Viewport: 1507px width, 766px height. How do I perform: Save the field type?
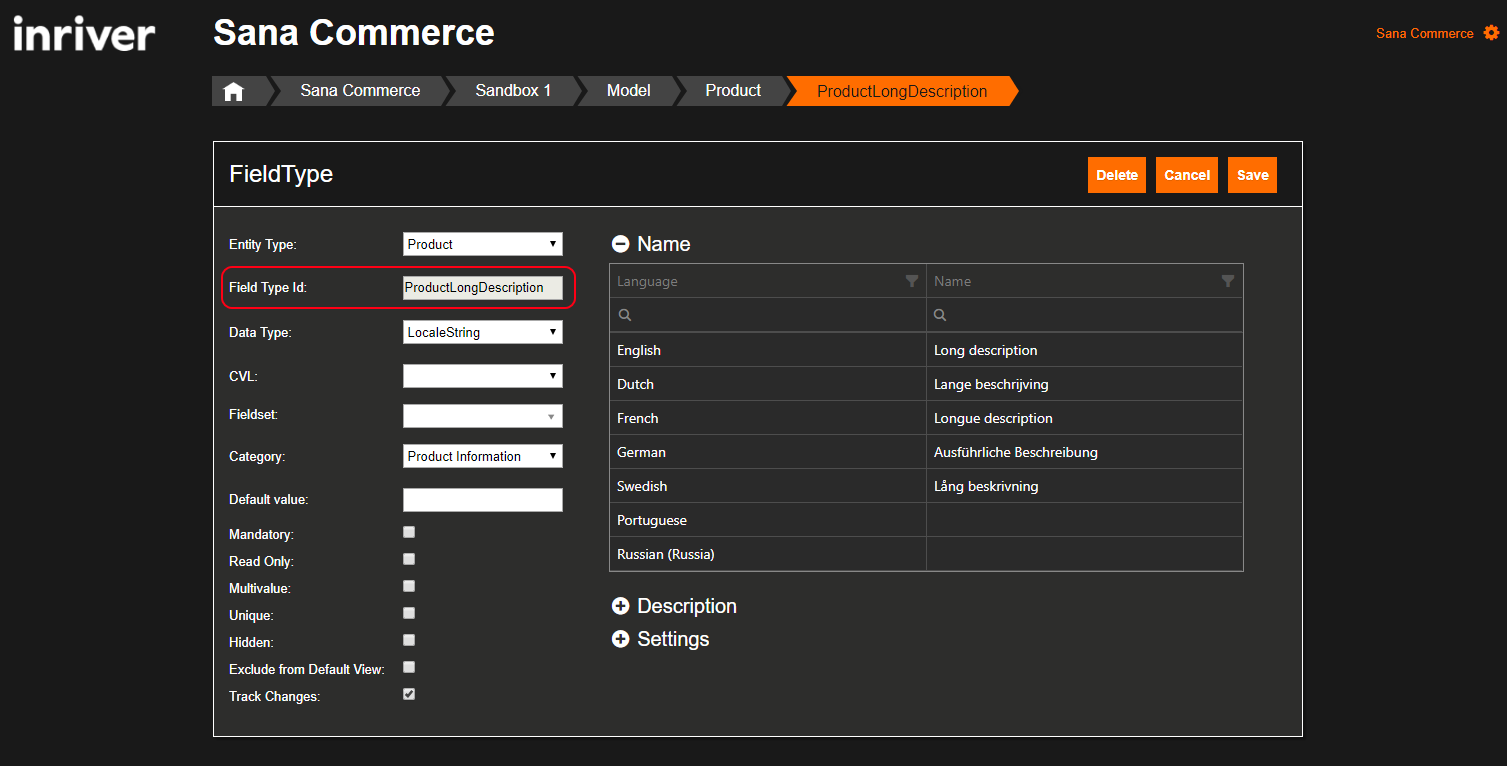1252,175
